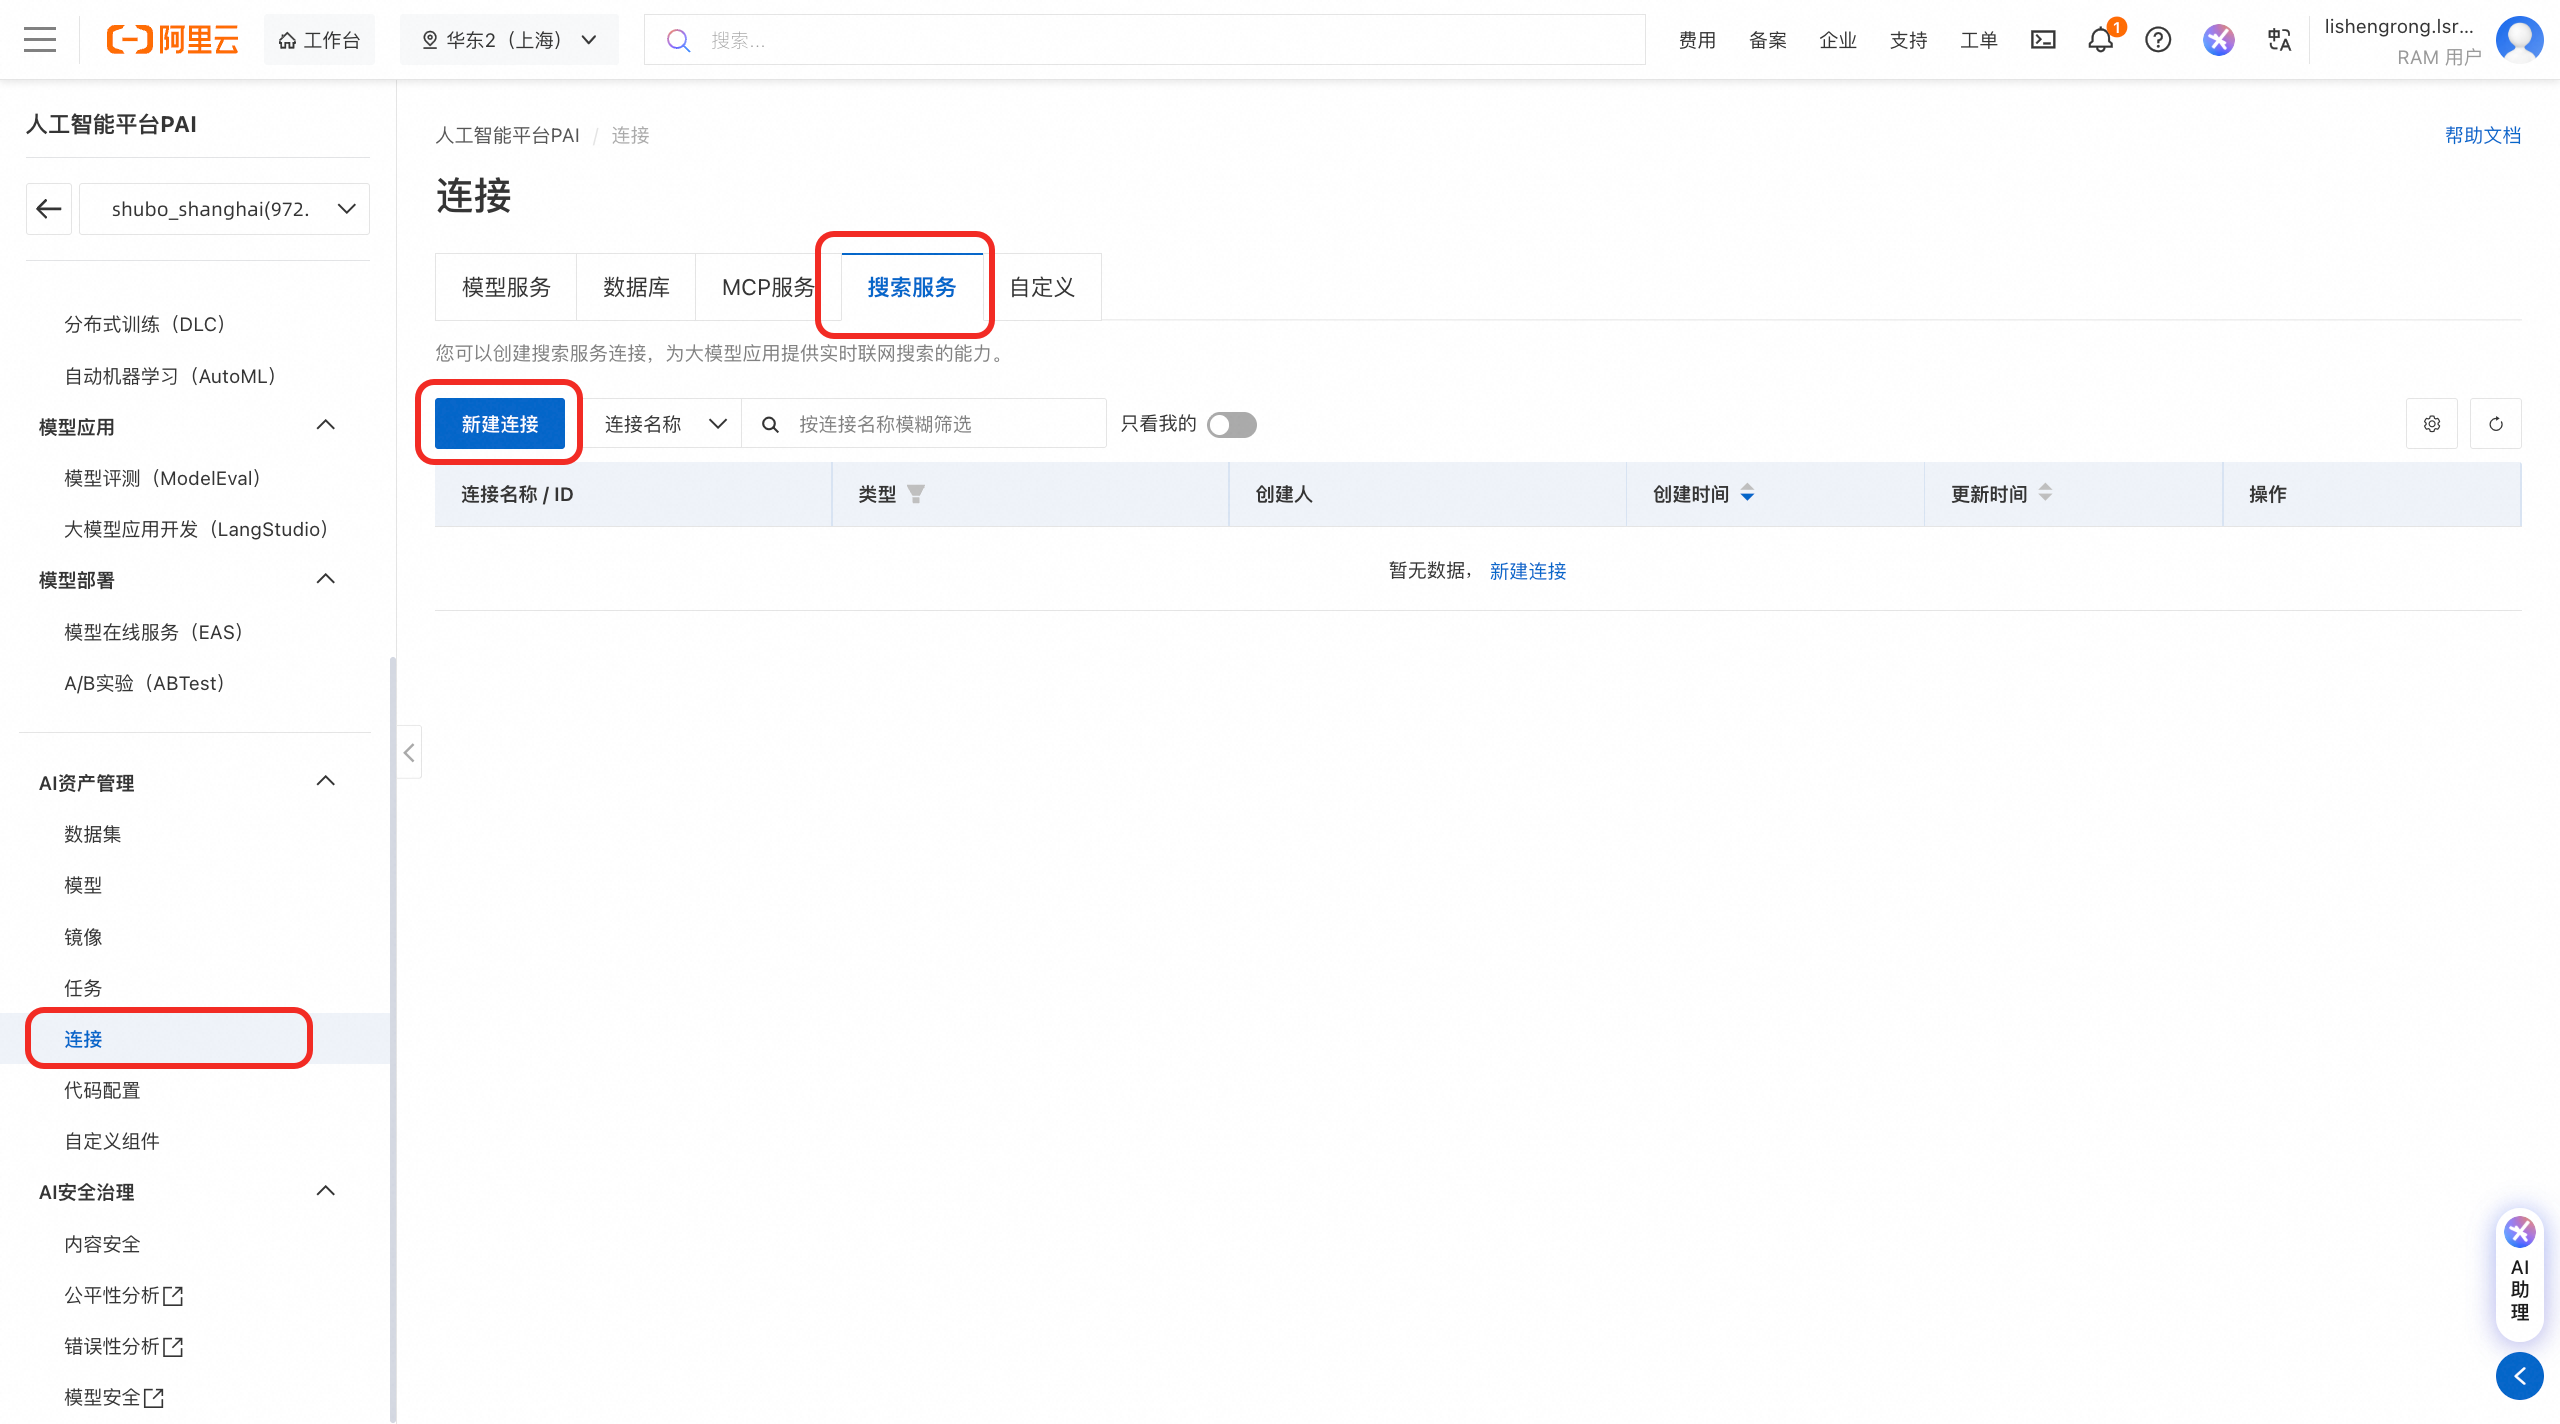
Task: Collapse the AI资产管理 section
Action: click(325, 782)
